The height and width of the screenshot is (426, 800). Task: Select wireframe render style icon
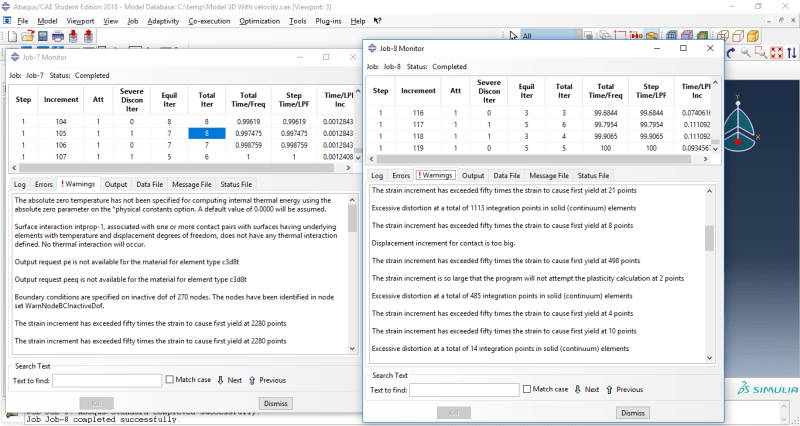pyautogui.click(x=723, y=36)
